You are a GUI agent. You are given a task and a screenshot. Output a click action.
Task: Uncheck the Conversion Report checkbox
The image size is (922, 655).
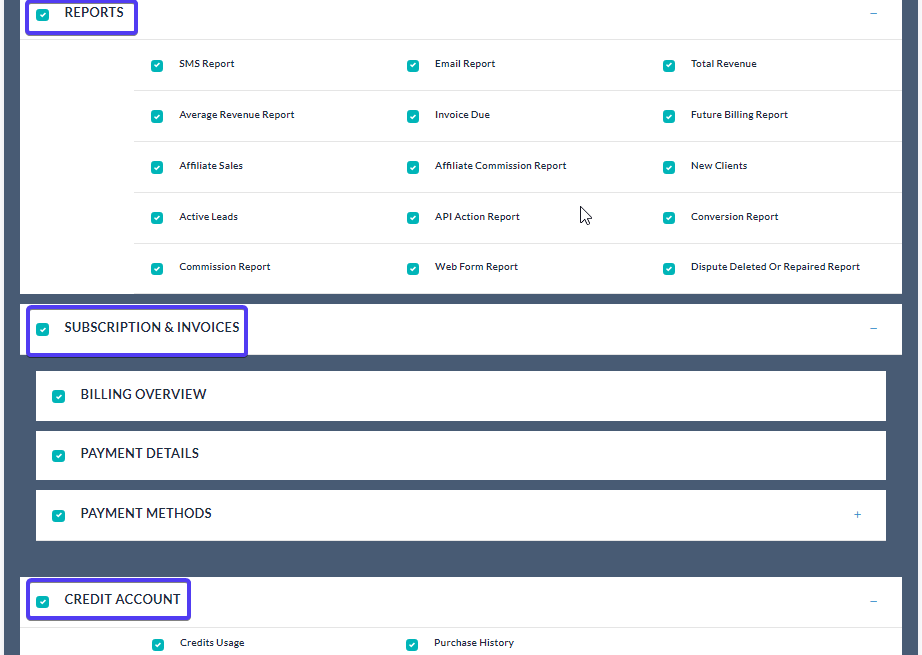pyautogui.click(x=669, y=218)
